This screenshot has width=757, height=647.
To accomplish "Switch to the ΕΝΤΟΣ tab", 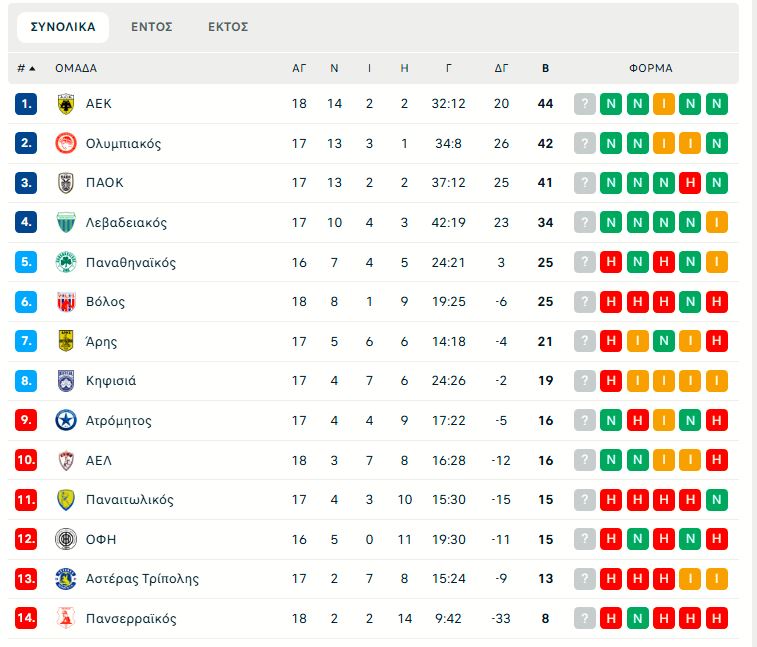I will coord(152,27).
